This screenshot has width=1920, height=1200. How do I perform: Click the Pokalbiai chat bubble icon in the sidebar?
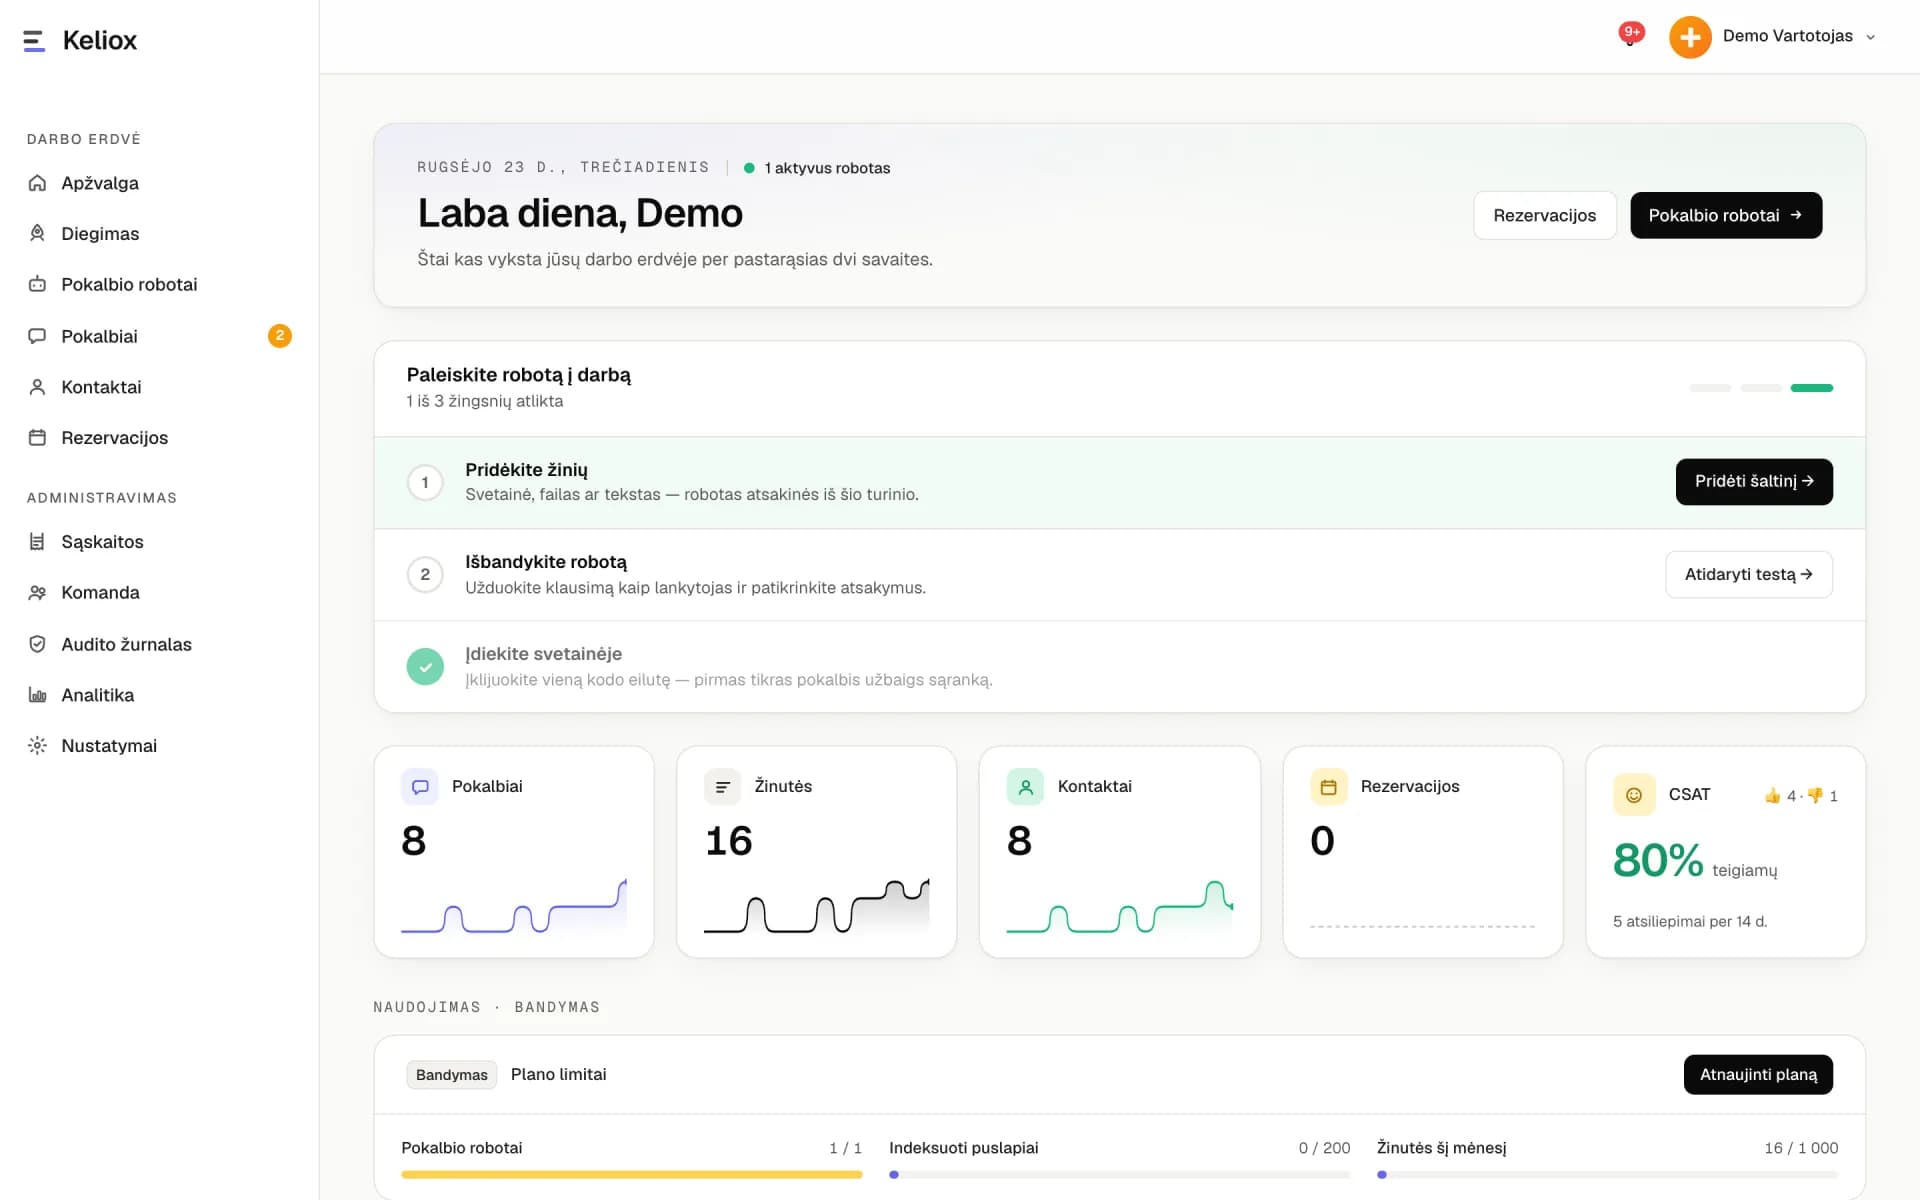[37, 336]
